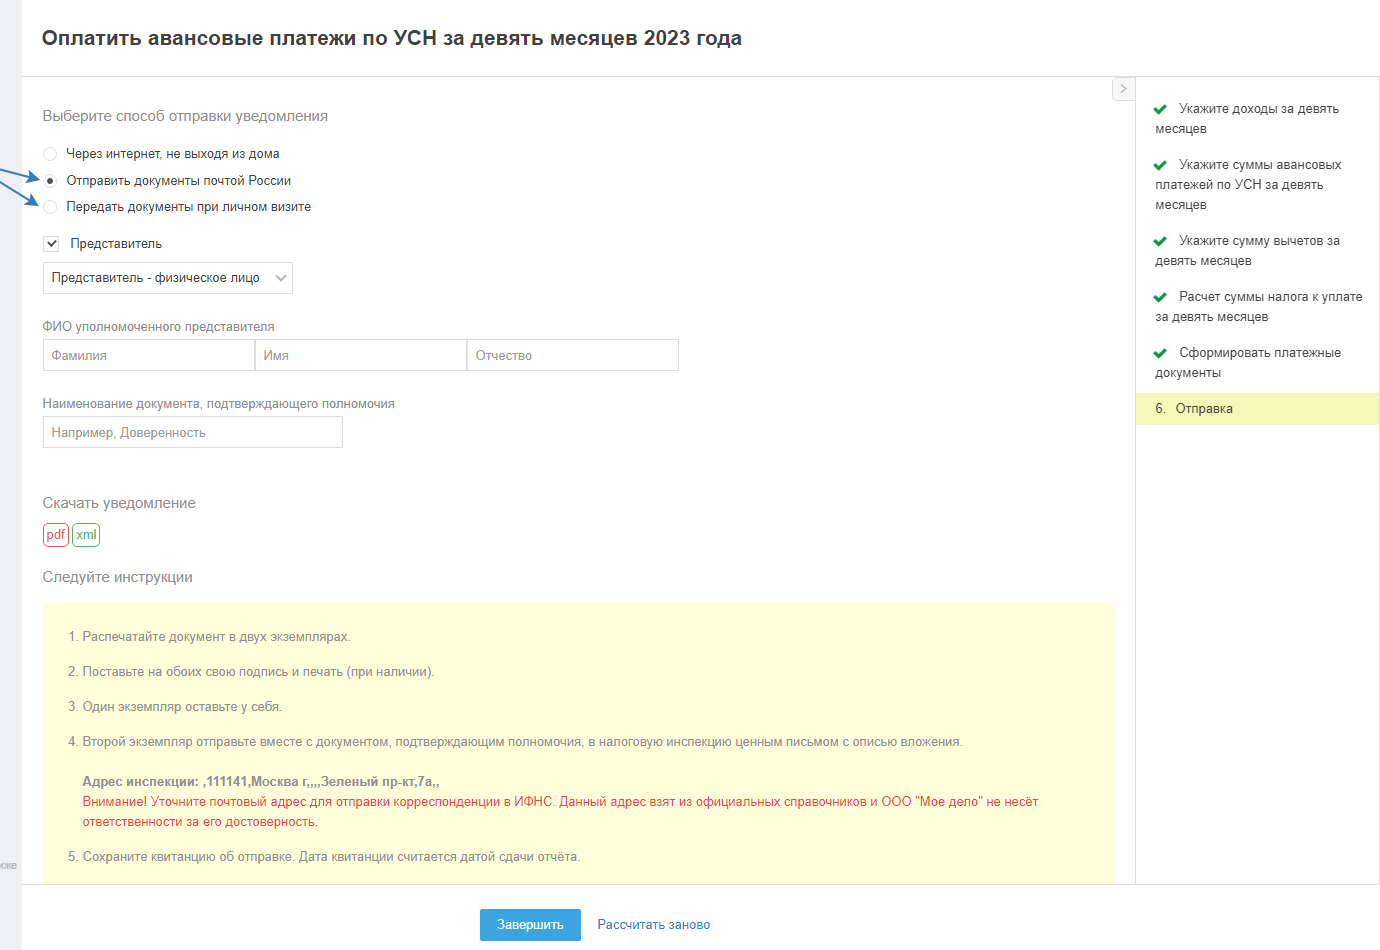The image size is (1380, 950).
Task: Click into the 'Отчество' field
Action: coord(573,355)
